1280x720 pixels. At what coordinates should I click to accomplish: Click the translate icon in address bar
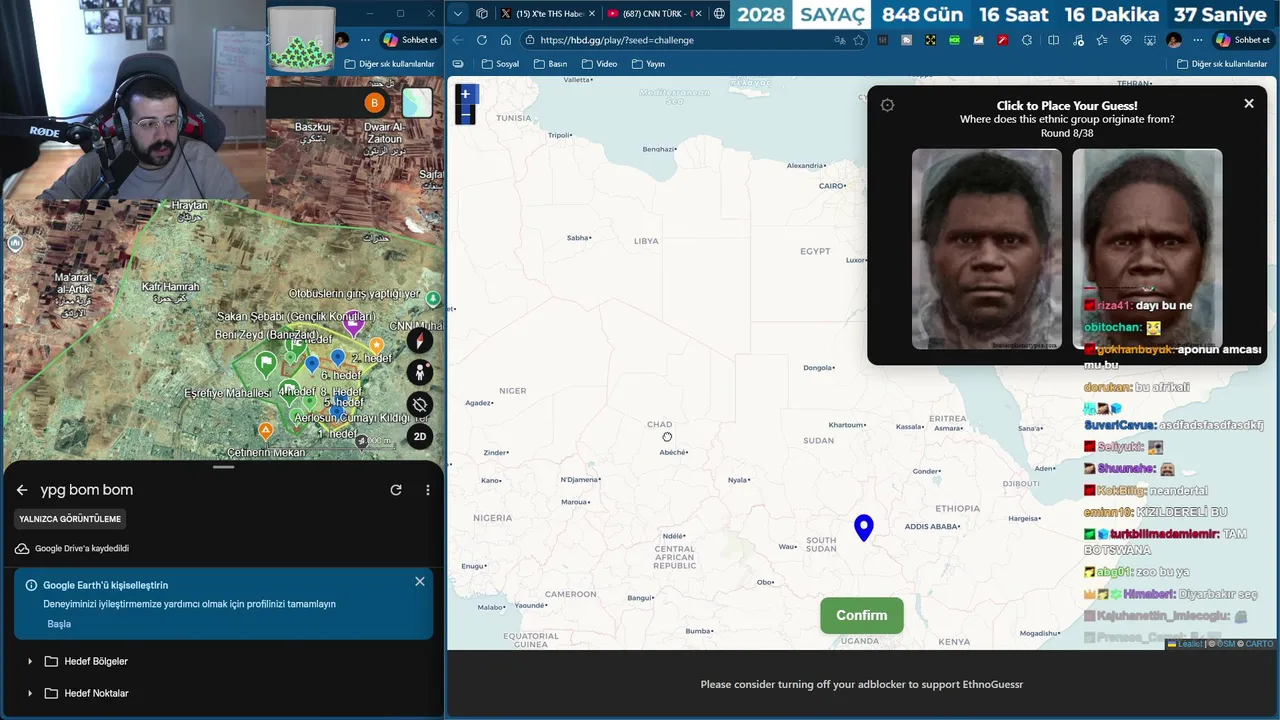coord(839,40)
